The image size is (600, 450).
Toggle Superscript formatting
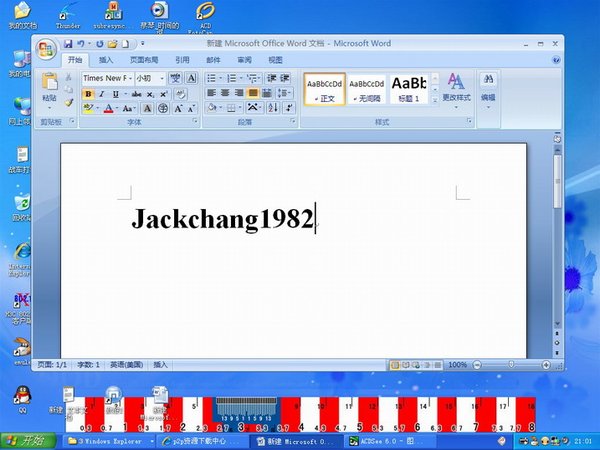click(163, 94)
